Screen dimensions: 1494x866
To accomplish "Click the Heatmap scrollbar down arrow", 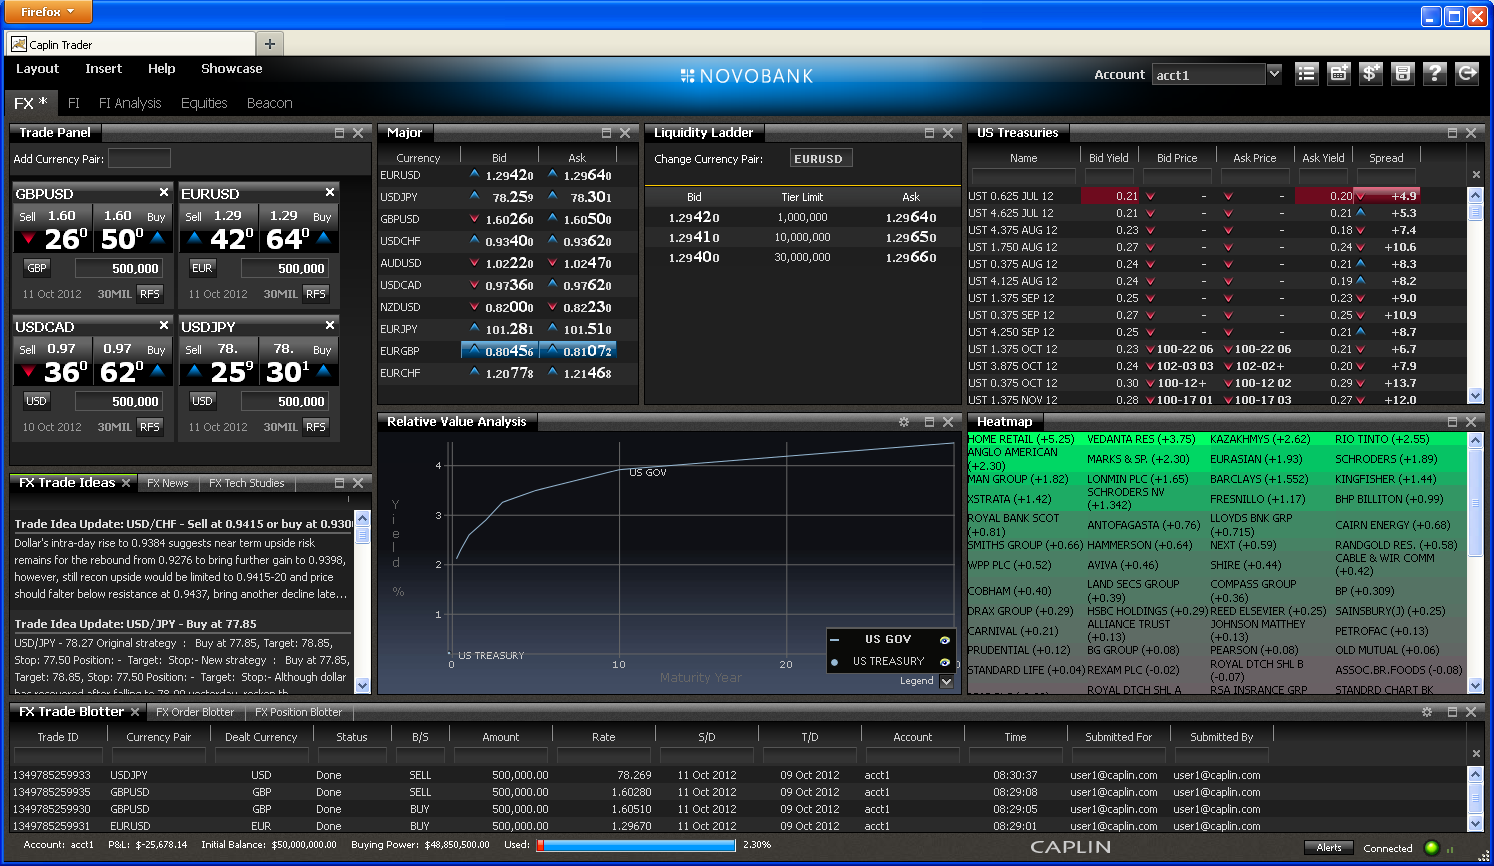I will coord(1475,685).
